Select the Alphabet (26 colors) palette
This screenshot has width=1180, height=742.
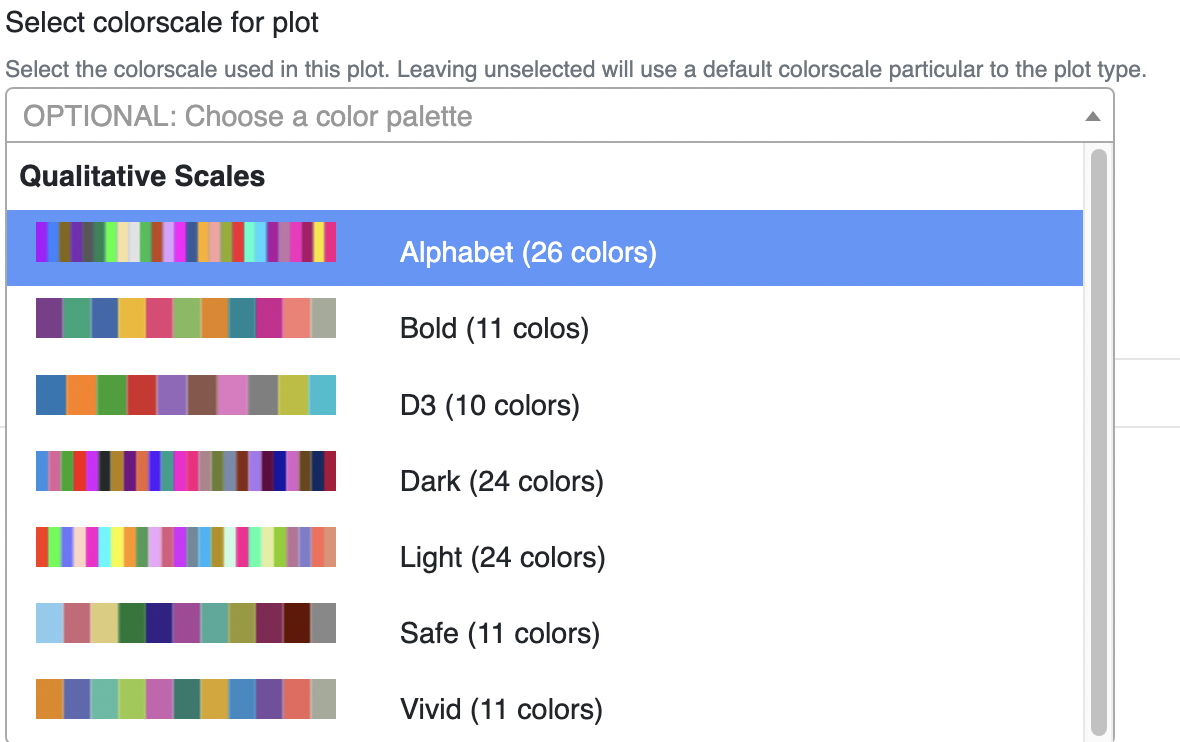coord(528,252)
